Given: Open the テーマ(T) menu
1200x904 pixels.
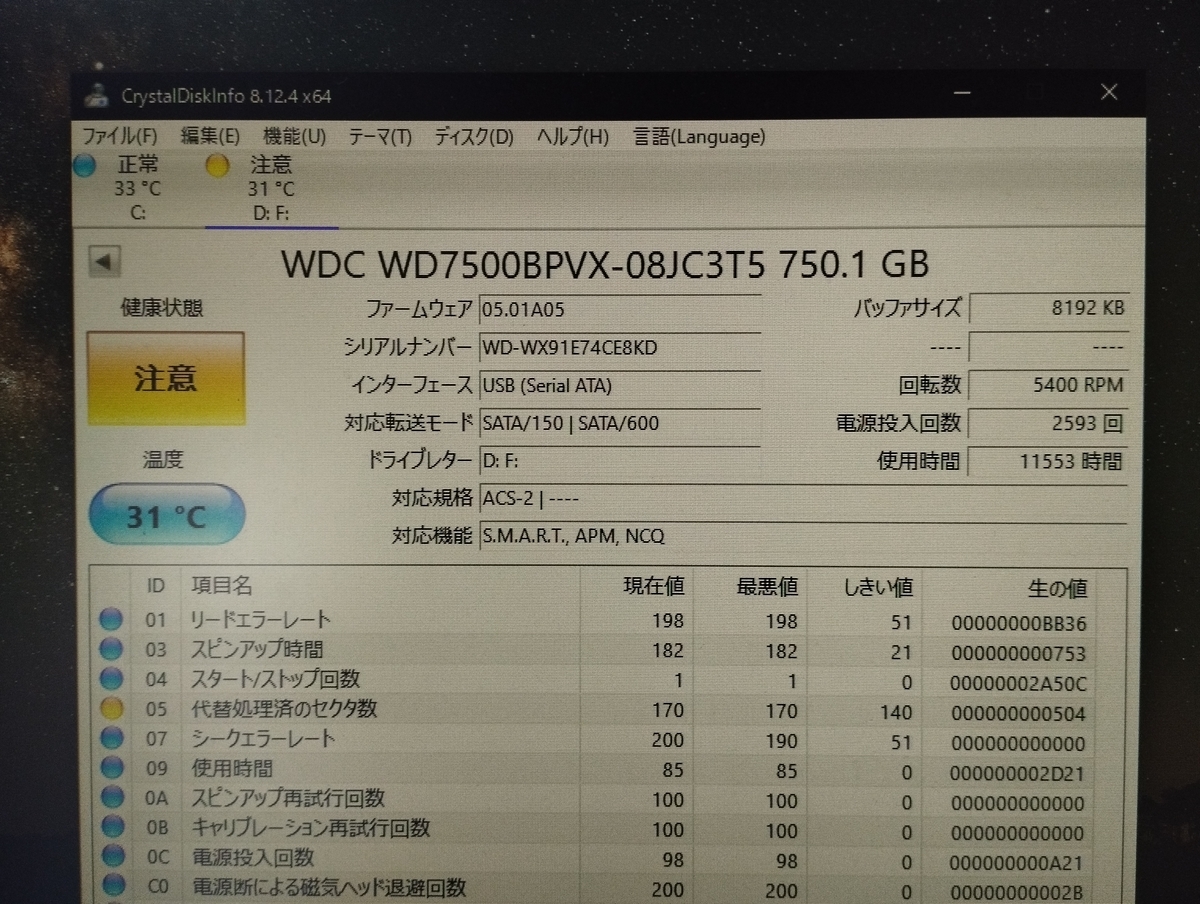Looking at the screenshot, I should coord(380,137).
